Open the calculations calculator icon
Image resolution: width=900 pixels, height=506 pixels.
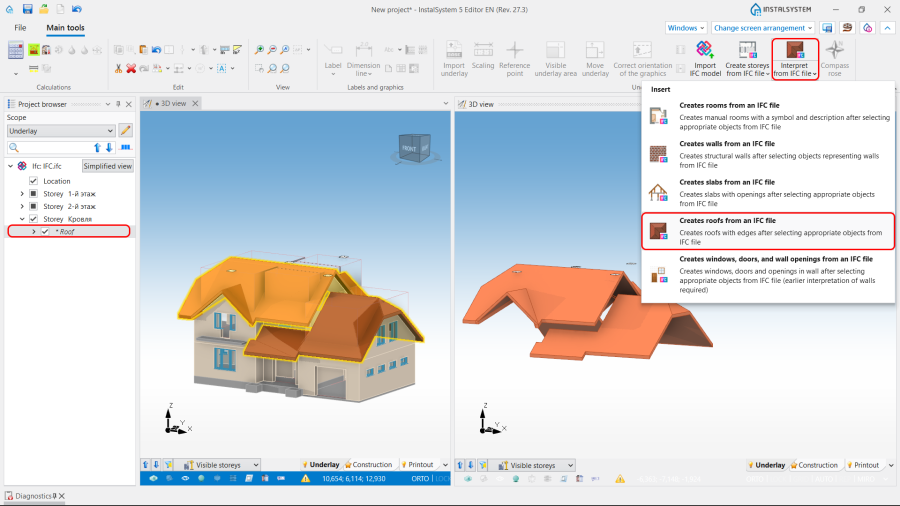15,50
